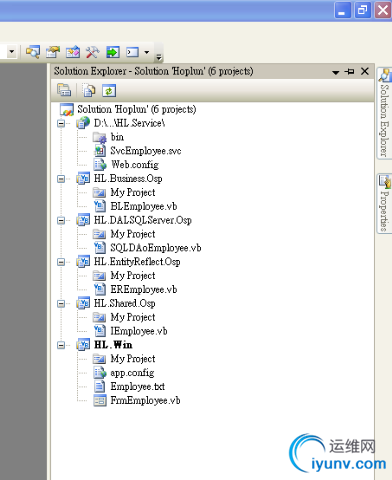The width and height of the screenshot is (392, 480).
Task: Click the text file icon of Employee.txt
Action: [100, 386]
